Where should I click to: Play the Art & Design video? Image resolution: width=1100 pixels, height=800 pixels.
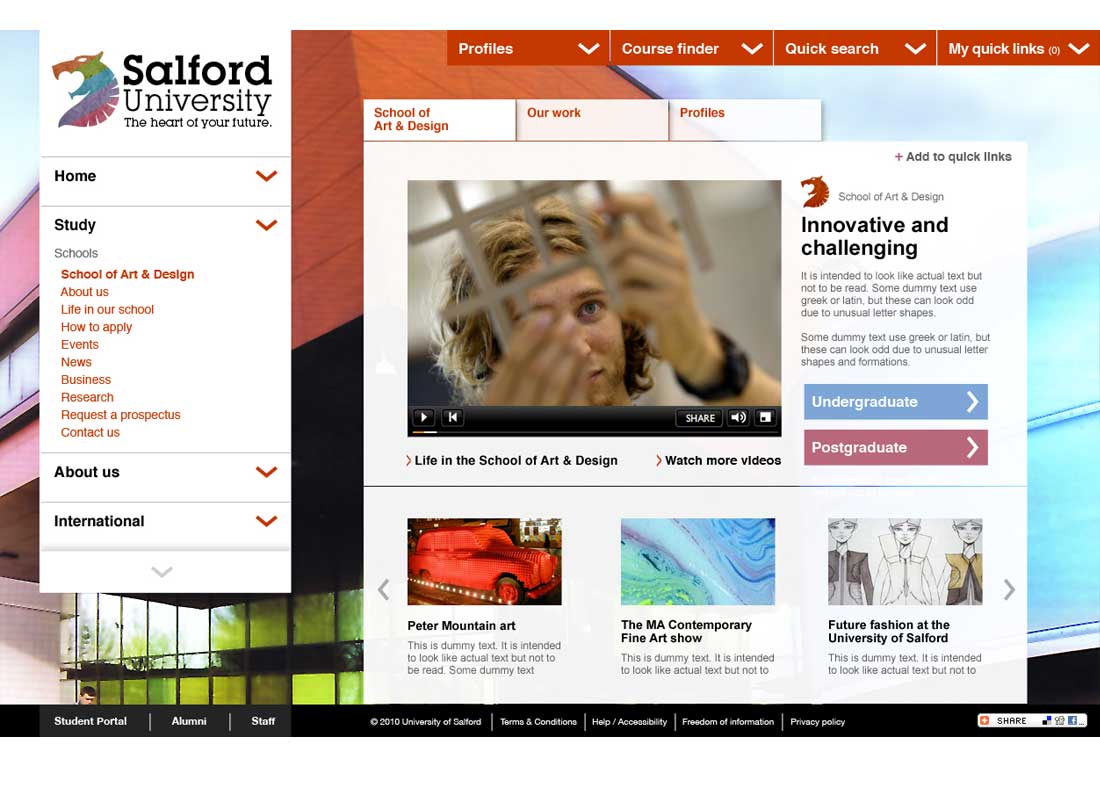coord(424,418)
